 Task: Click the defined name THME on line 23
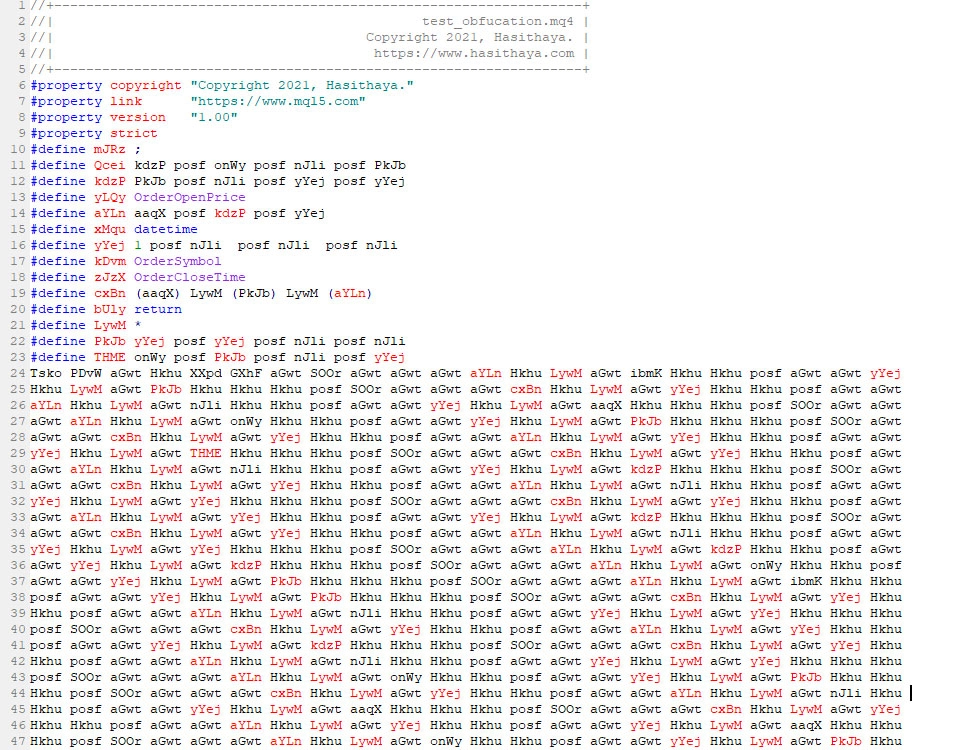pyautogui.click(x=110, y=357)
